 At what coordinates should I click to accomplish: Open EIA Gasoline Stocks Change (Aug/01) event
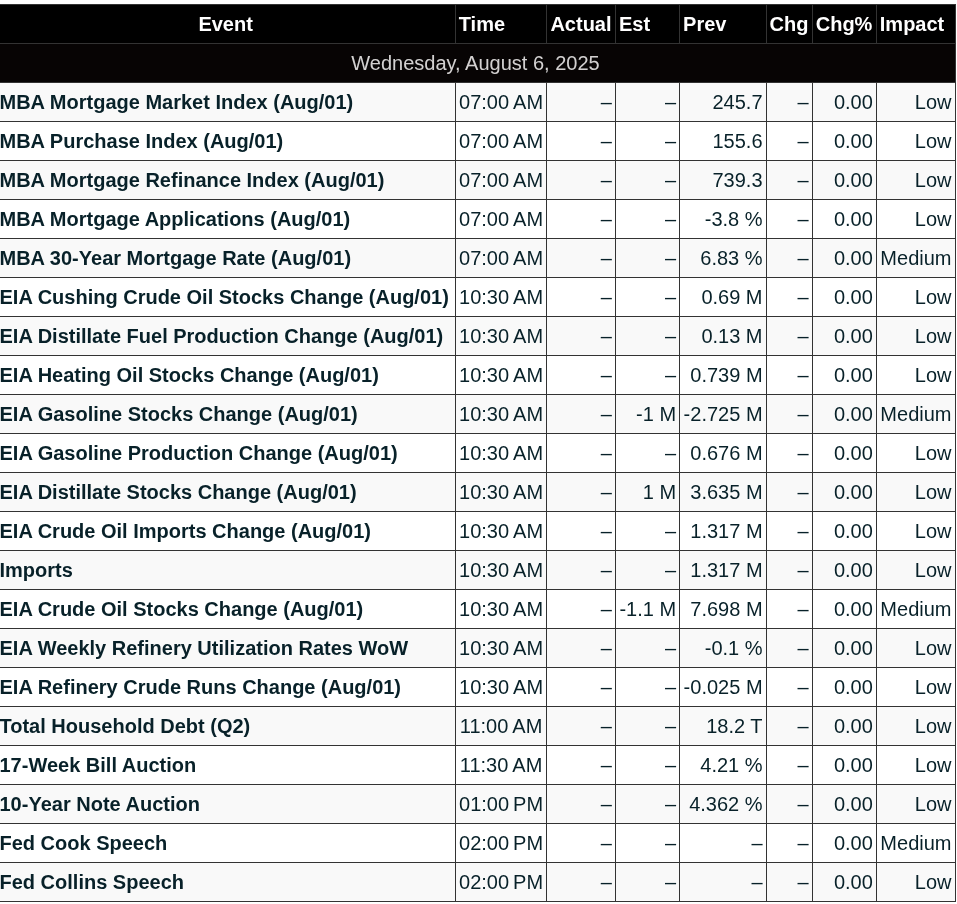click(179, 414)
